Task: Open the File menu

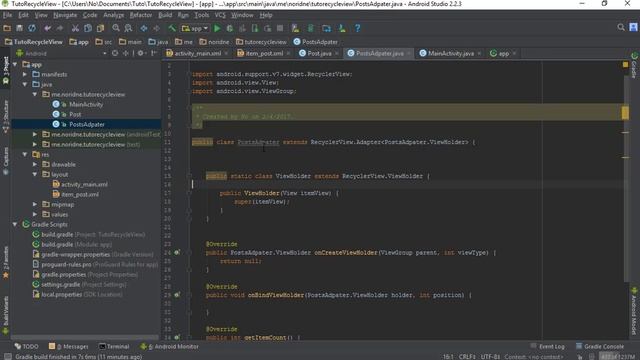Action: [x=7, y=15]
